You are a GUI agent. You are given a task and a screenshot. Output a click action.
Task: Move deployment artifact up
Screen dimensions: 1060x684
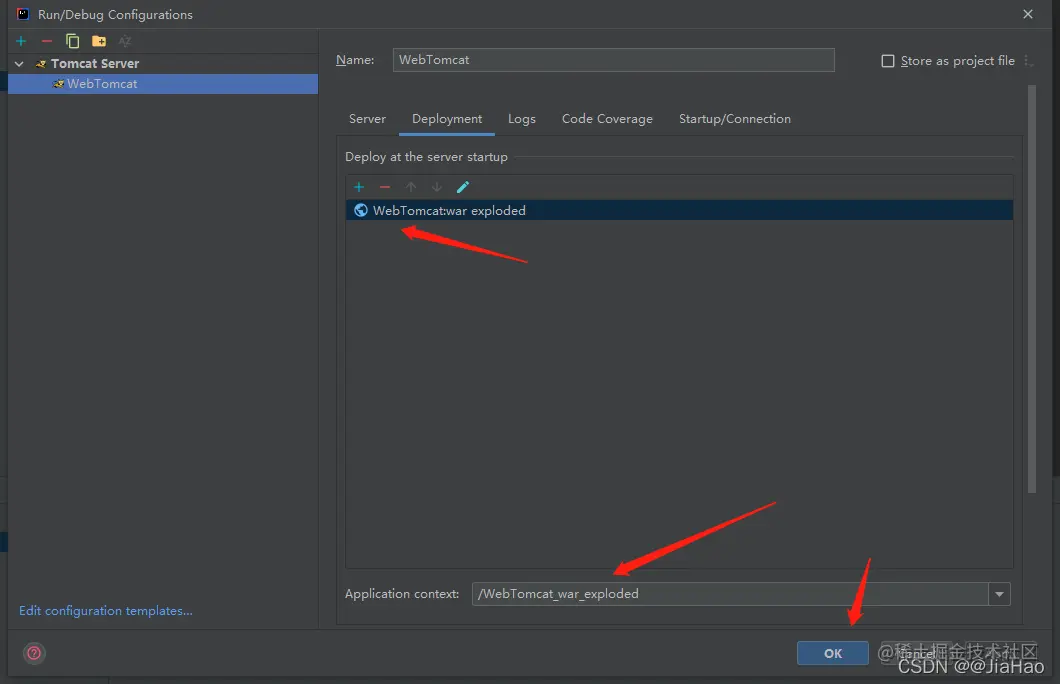click(x=411, y=187)
